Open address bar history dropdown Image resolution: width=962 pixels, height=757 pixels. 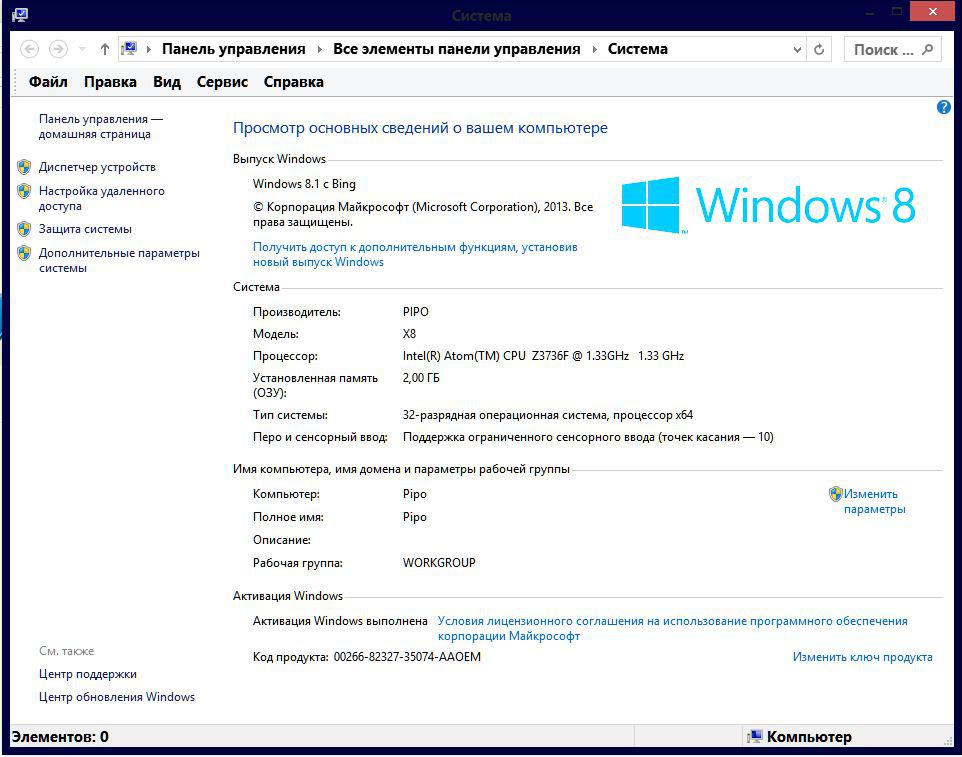click(797, 50)
